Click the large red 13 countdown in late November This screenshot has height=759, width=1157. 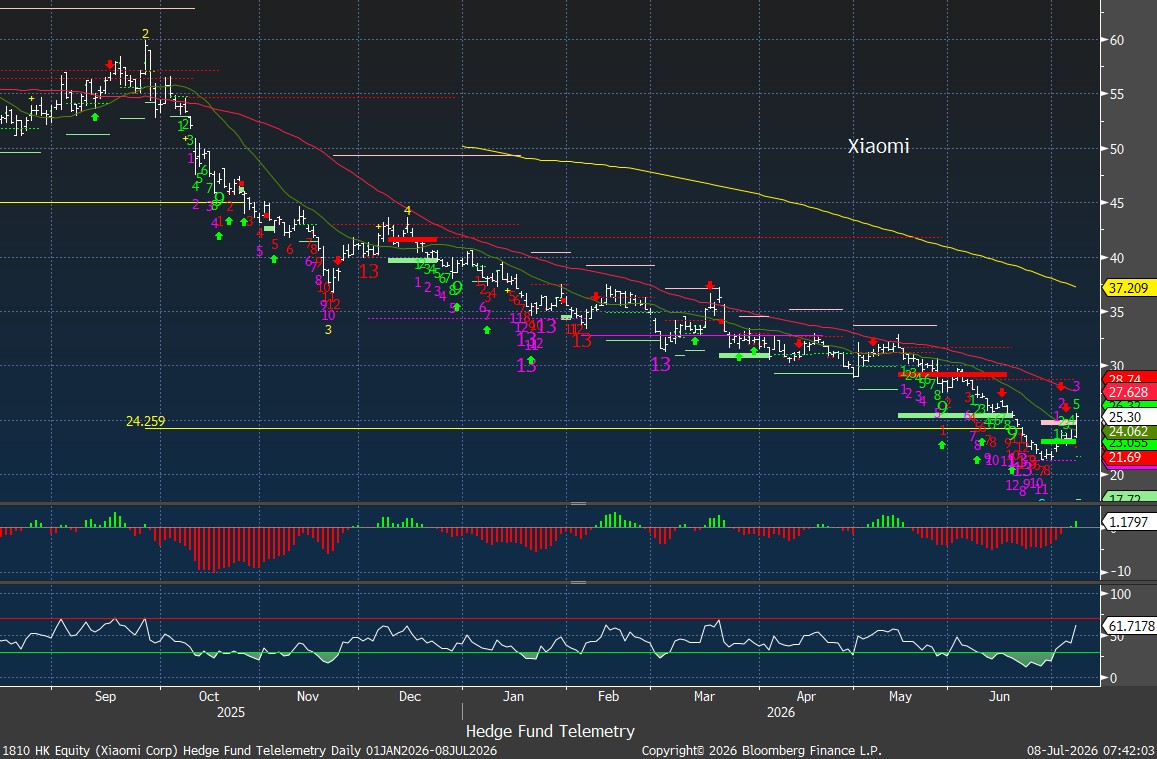[x=368, y=271]
